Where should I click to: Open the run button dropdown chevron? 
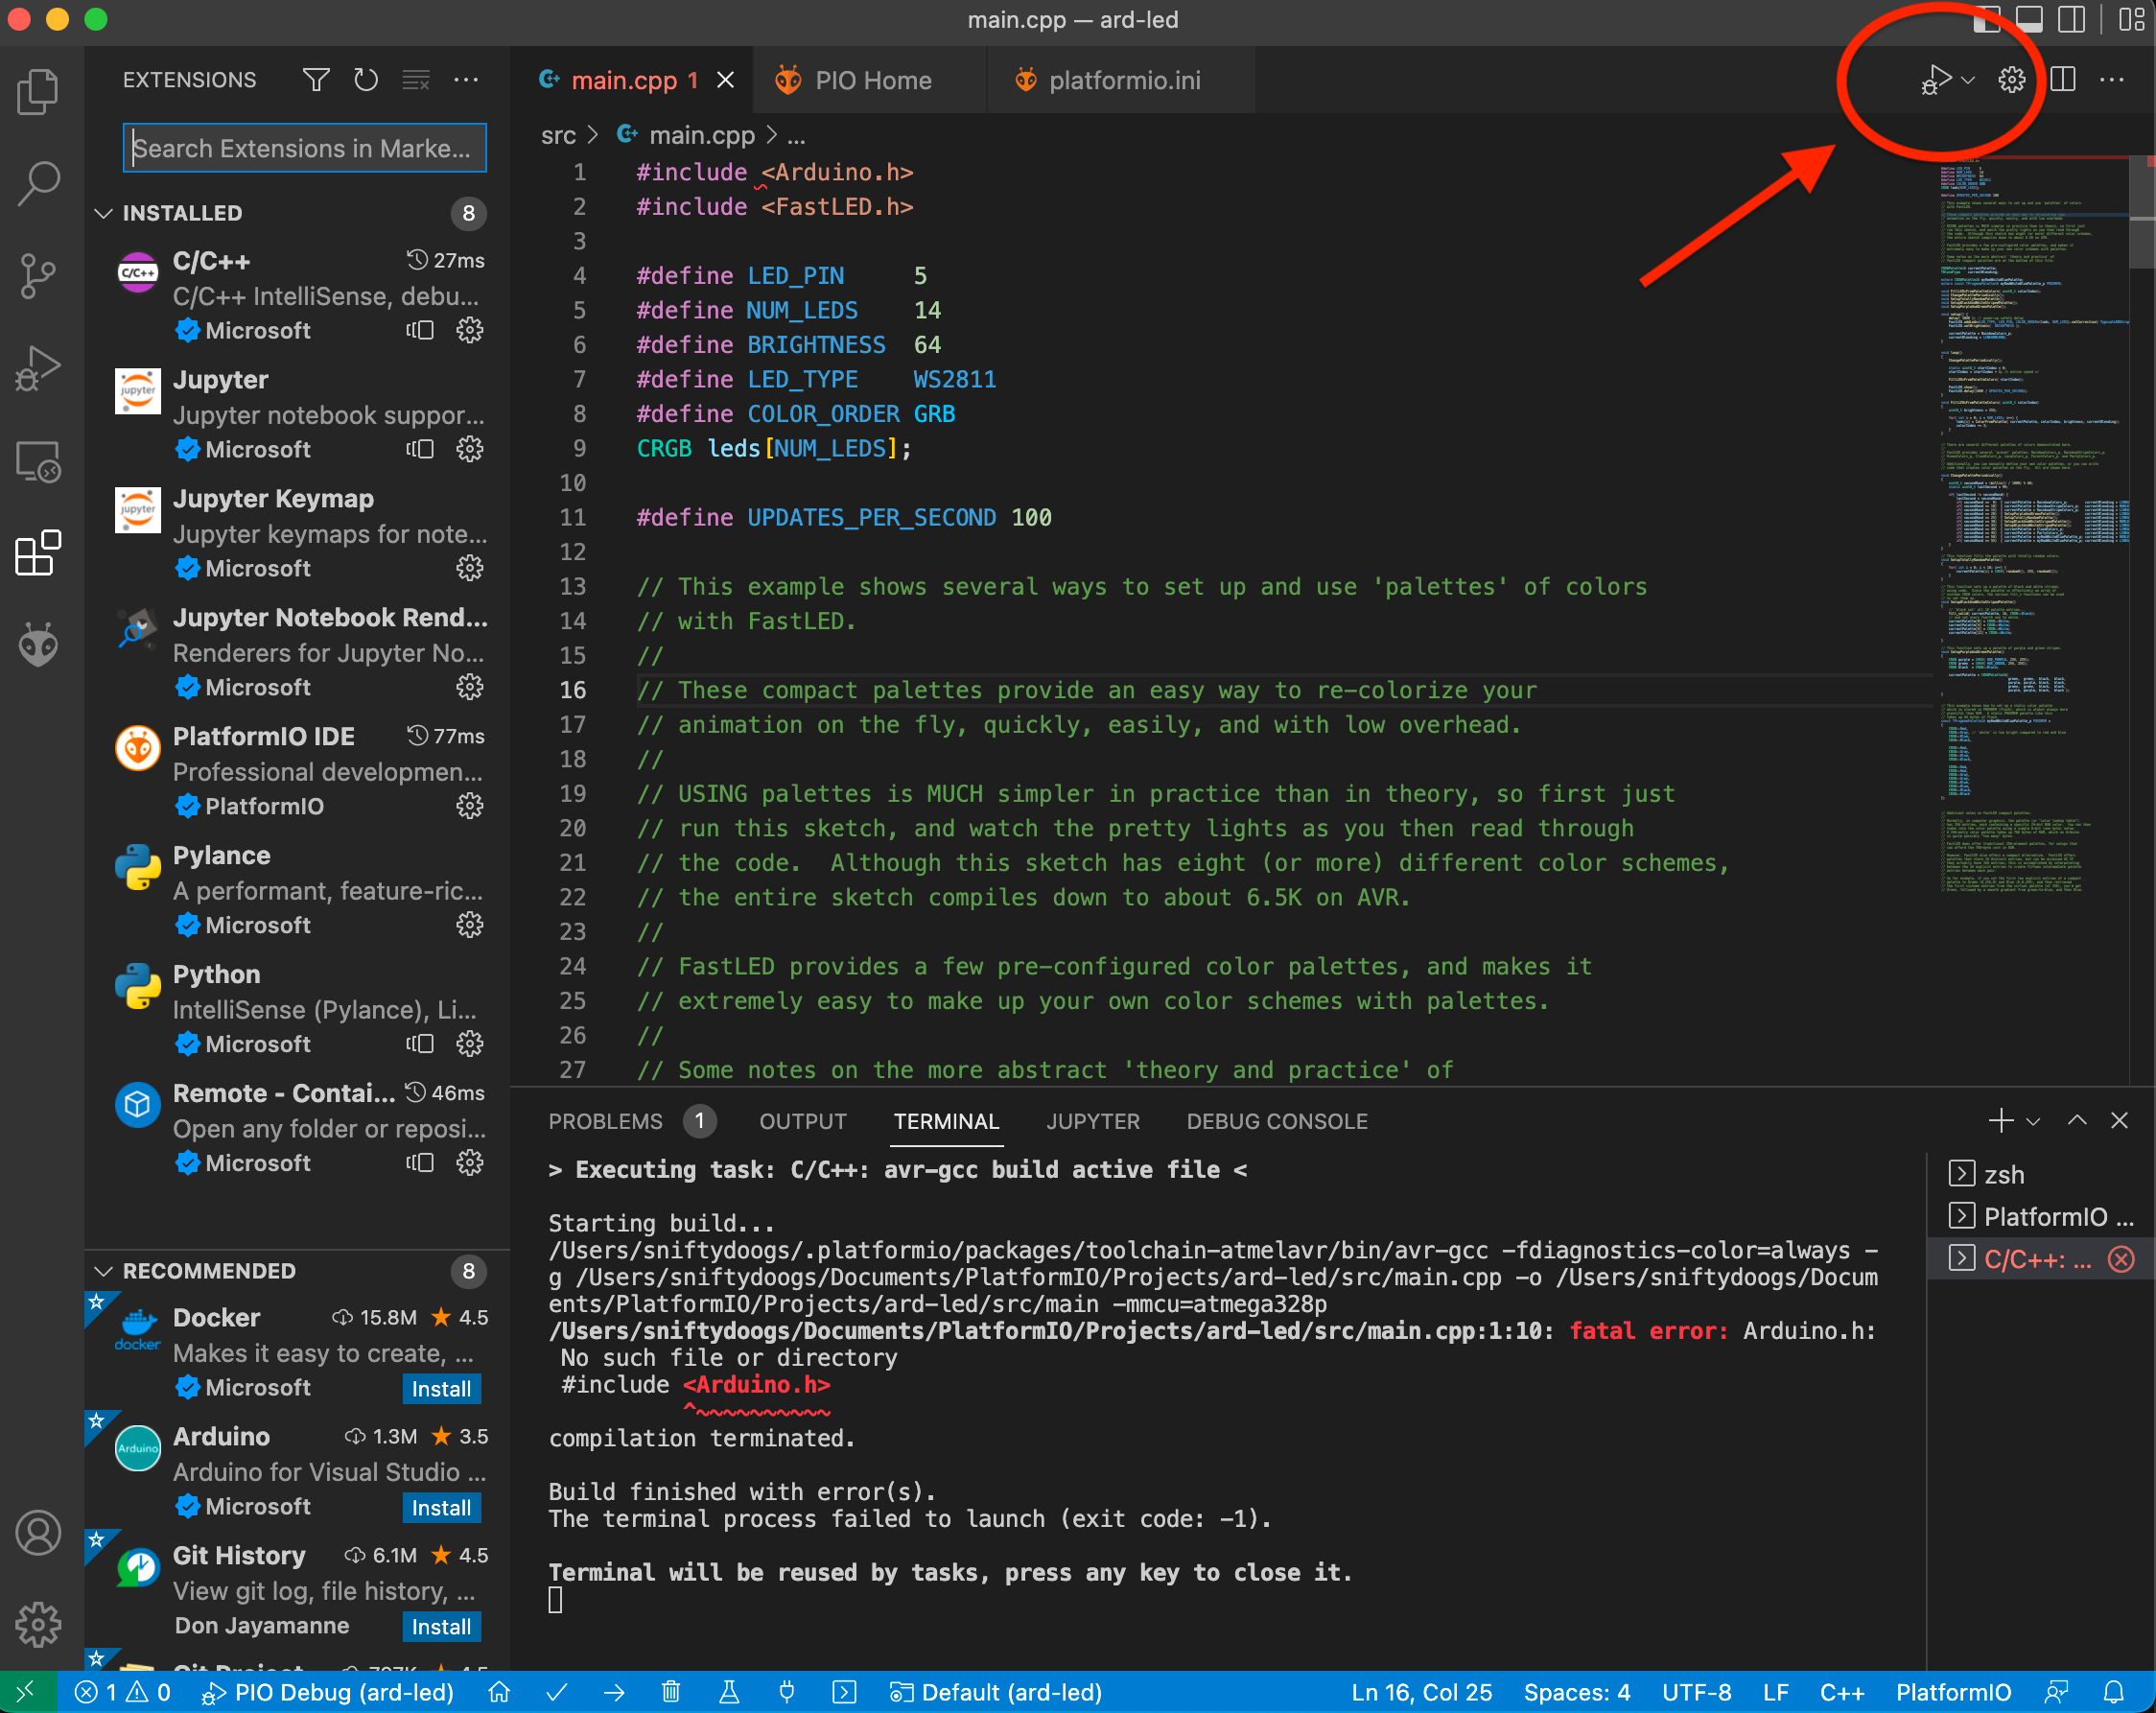[1968, 79]
